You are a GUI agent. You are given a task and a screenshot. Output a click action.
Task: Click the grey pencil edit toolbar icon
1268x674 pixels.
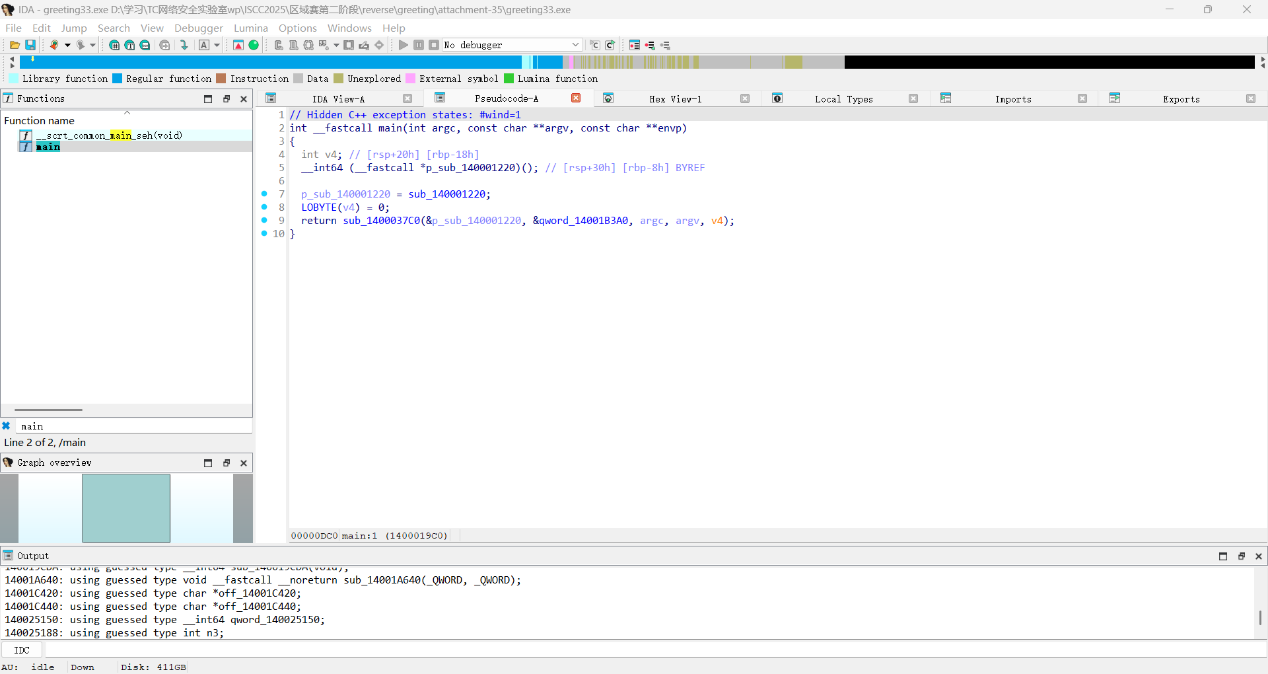[x=364, y=45]
